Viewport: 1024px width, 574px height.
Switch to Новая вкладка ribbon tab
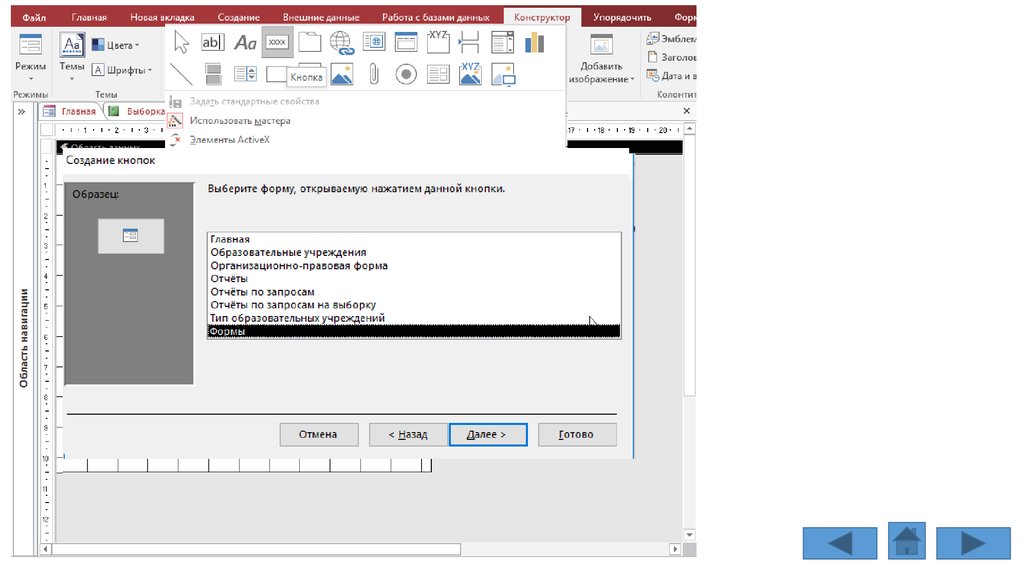pyautogui.click(x=162, y=18)
